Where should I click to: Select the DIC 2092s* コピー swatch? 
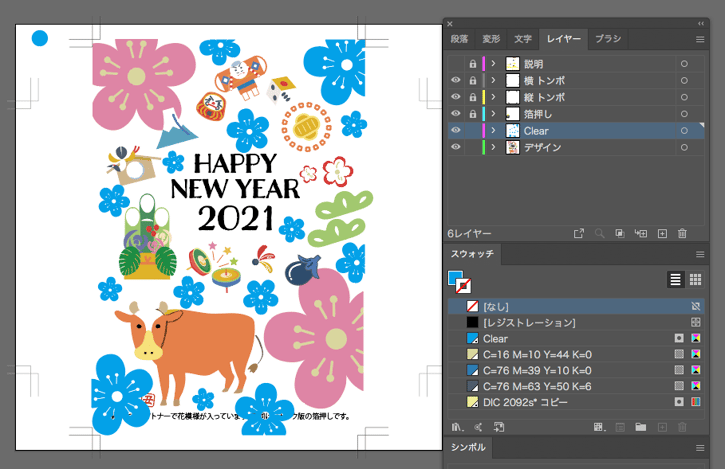(521, 402)
